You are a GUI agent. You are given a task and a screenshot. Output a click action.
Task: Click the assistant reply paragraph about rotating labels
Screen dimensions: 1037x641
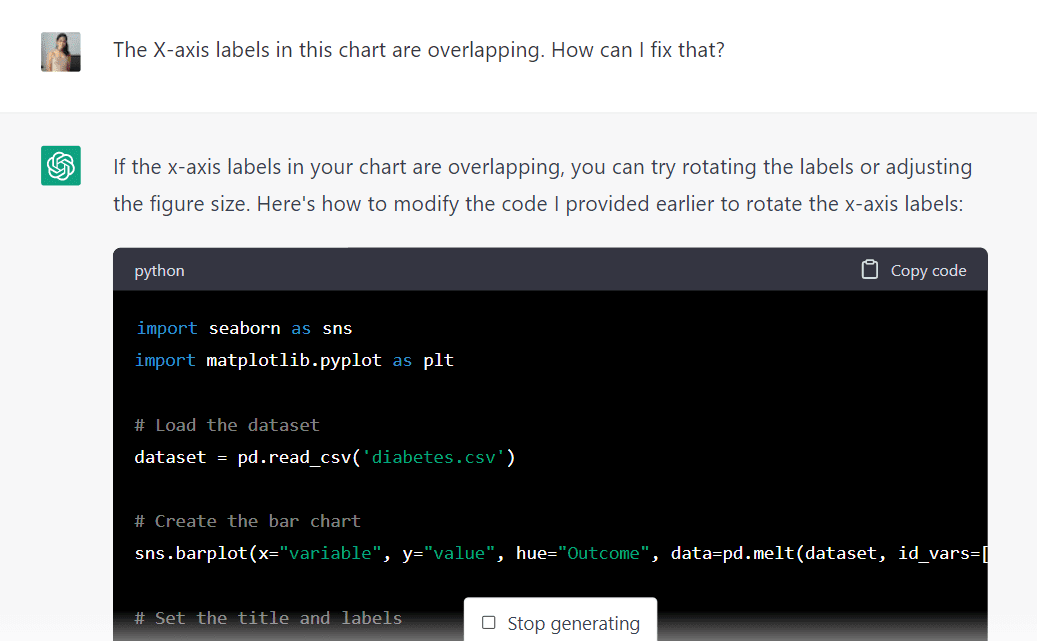(542, 185)
